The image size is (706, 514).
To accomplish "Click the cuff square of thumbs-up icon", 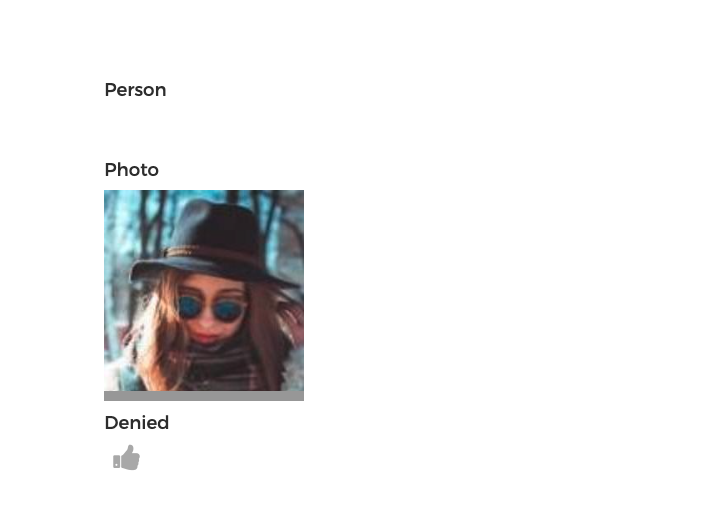I will 117,461.
